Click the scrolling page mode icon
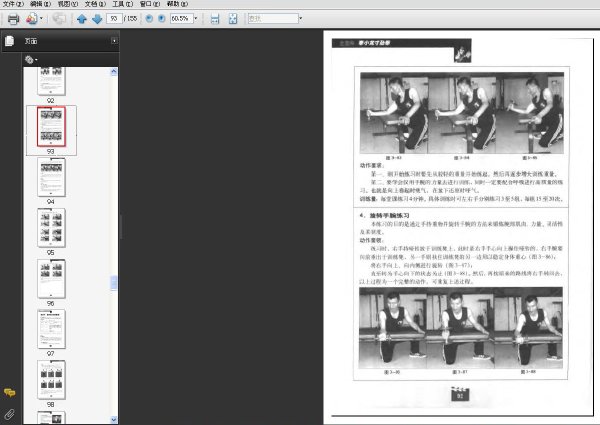 (x=215, y=19)
